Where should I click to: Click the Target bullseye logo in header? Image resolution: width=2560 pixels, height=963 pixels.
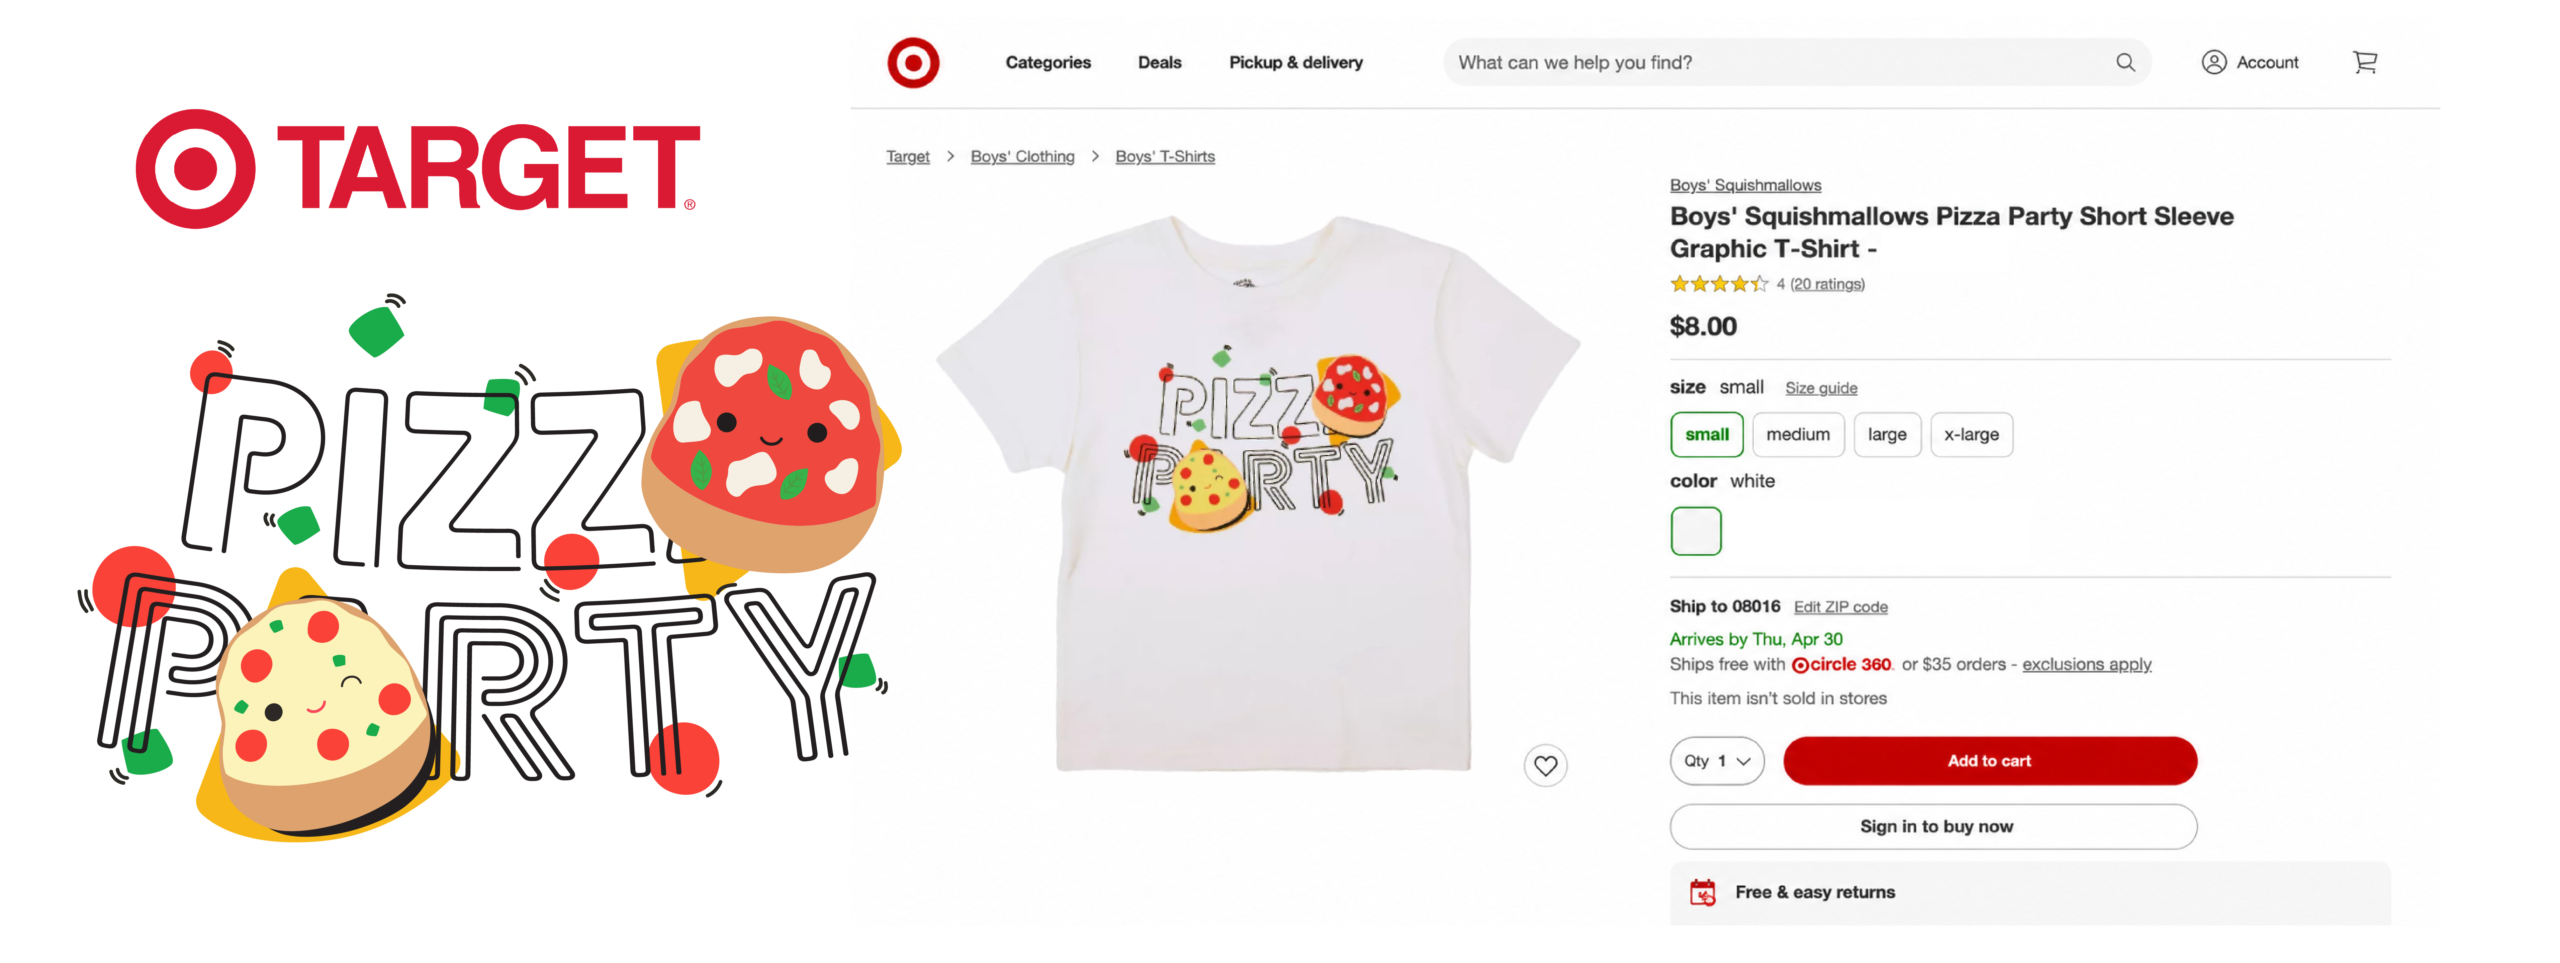(912, 63)
